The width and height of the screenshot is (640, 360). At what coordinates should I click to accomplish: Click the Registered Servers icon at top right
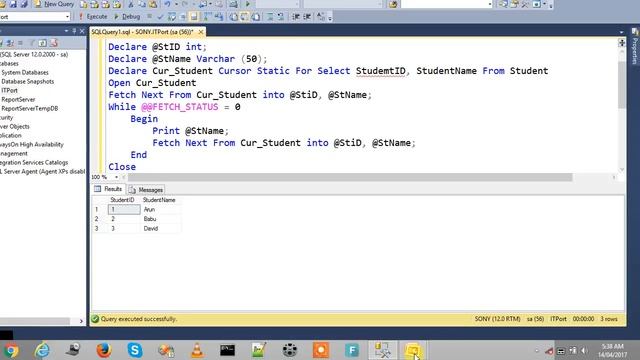[x=503, y=4]
